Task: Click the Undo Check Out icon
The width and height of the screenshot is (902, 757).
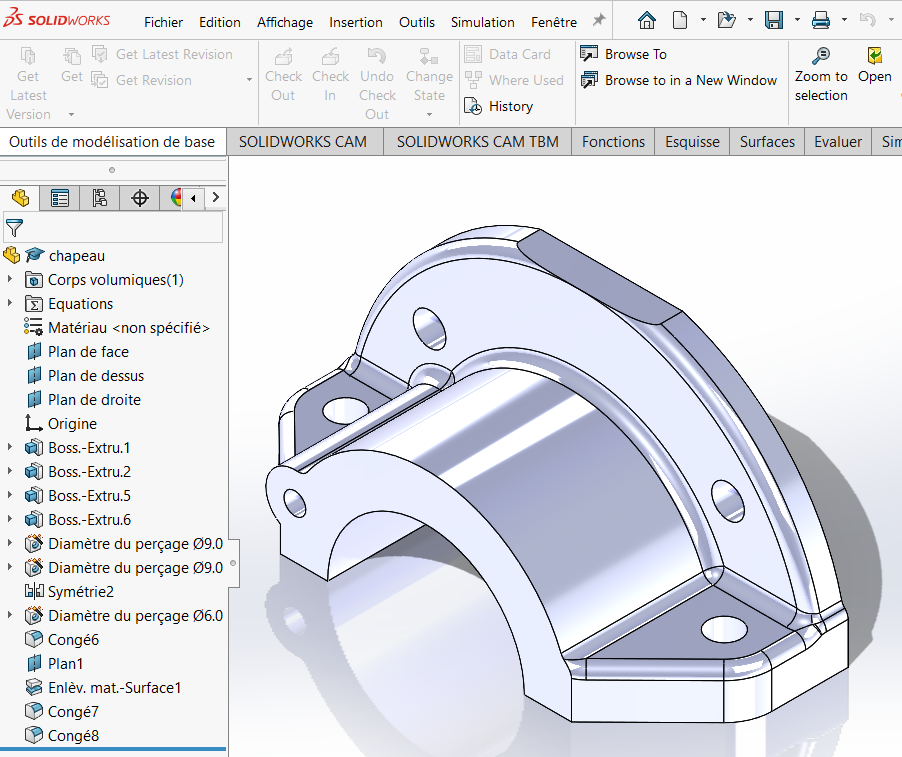Action: (377, 56)
